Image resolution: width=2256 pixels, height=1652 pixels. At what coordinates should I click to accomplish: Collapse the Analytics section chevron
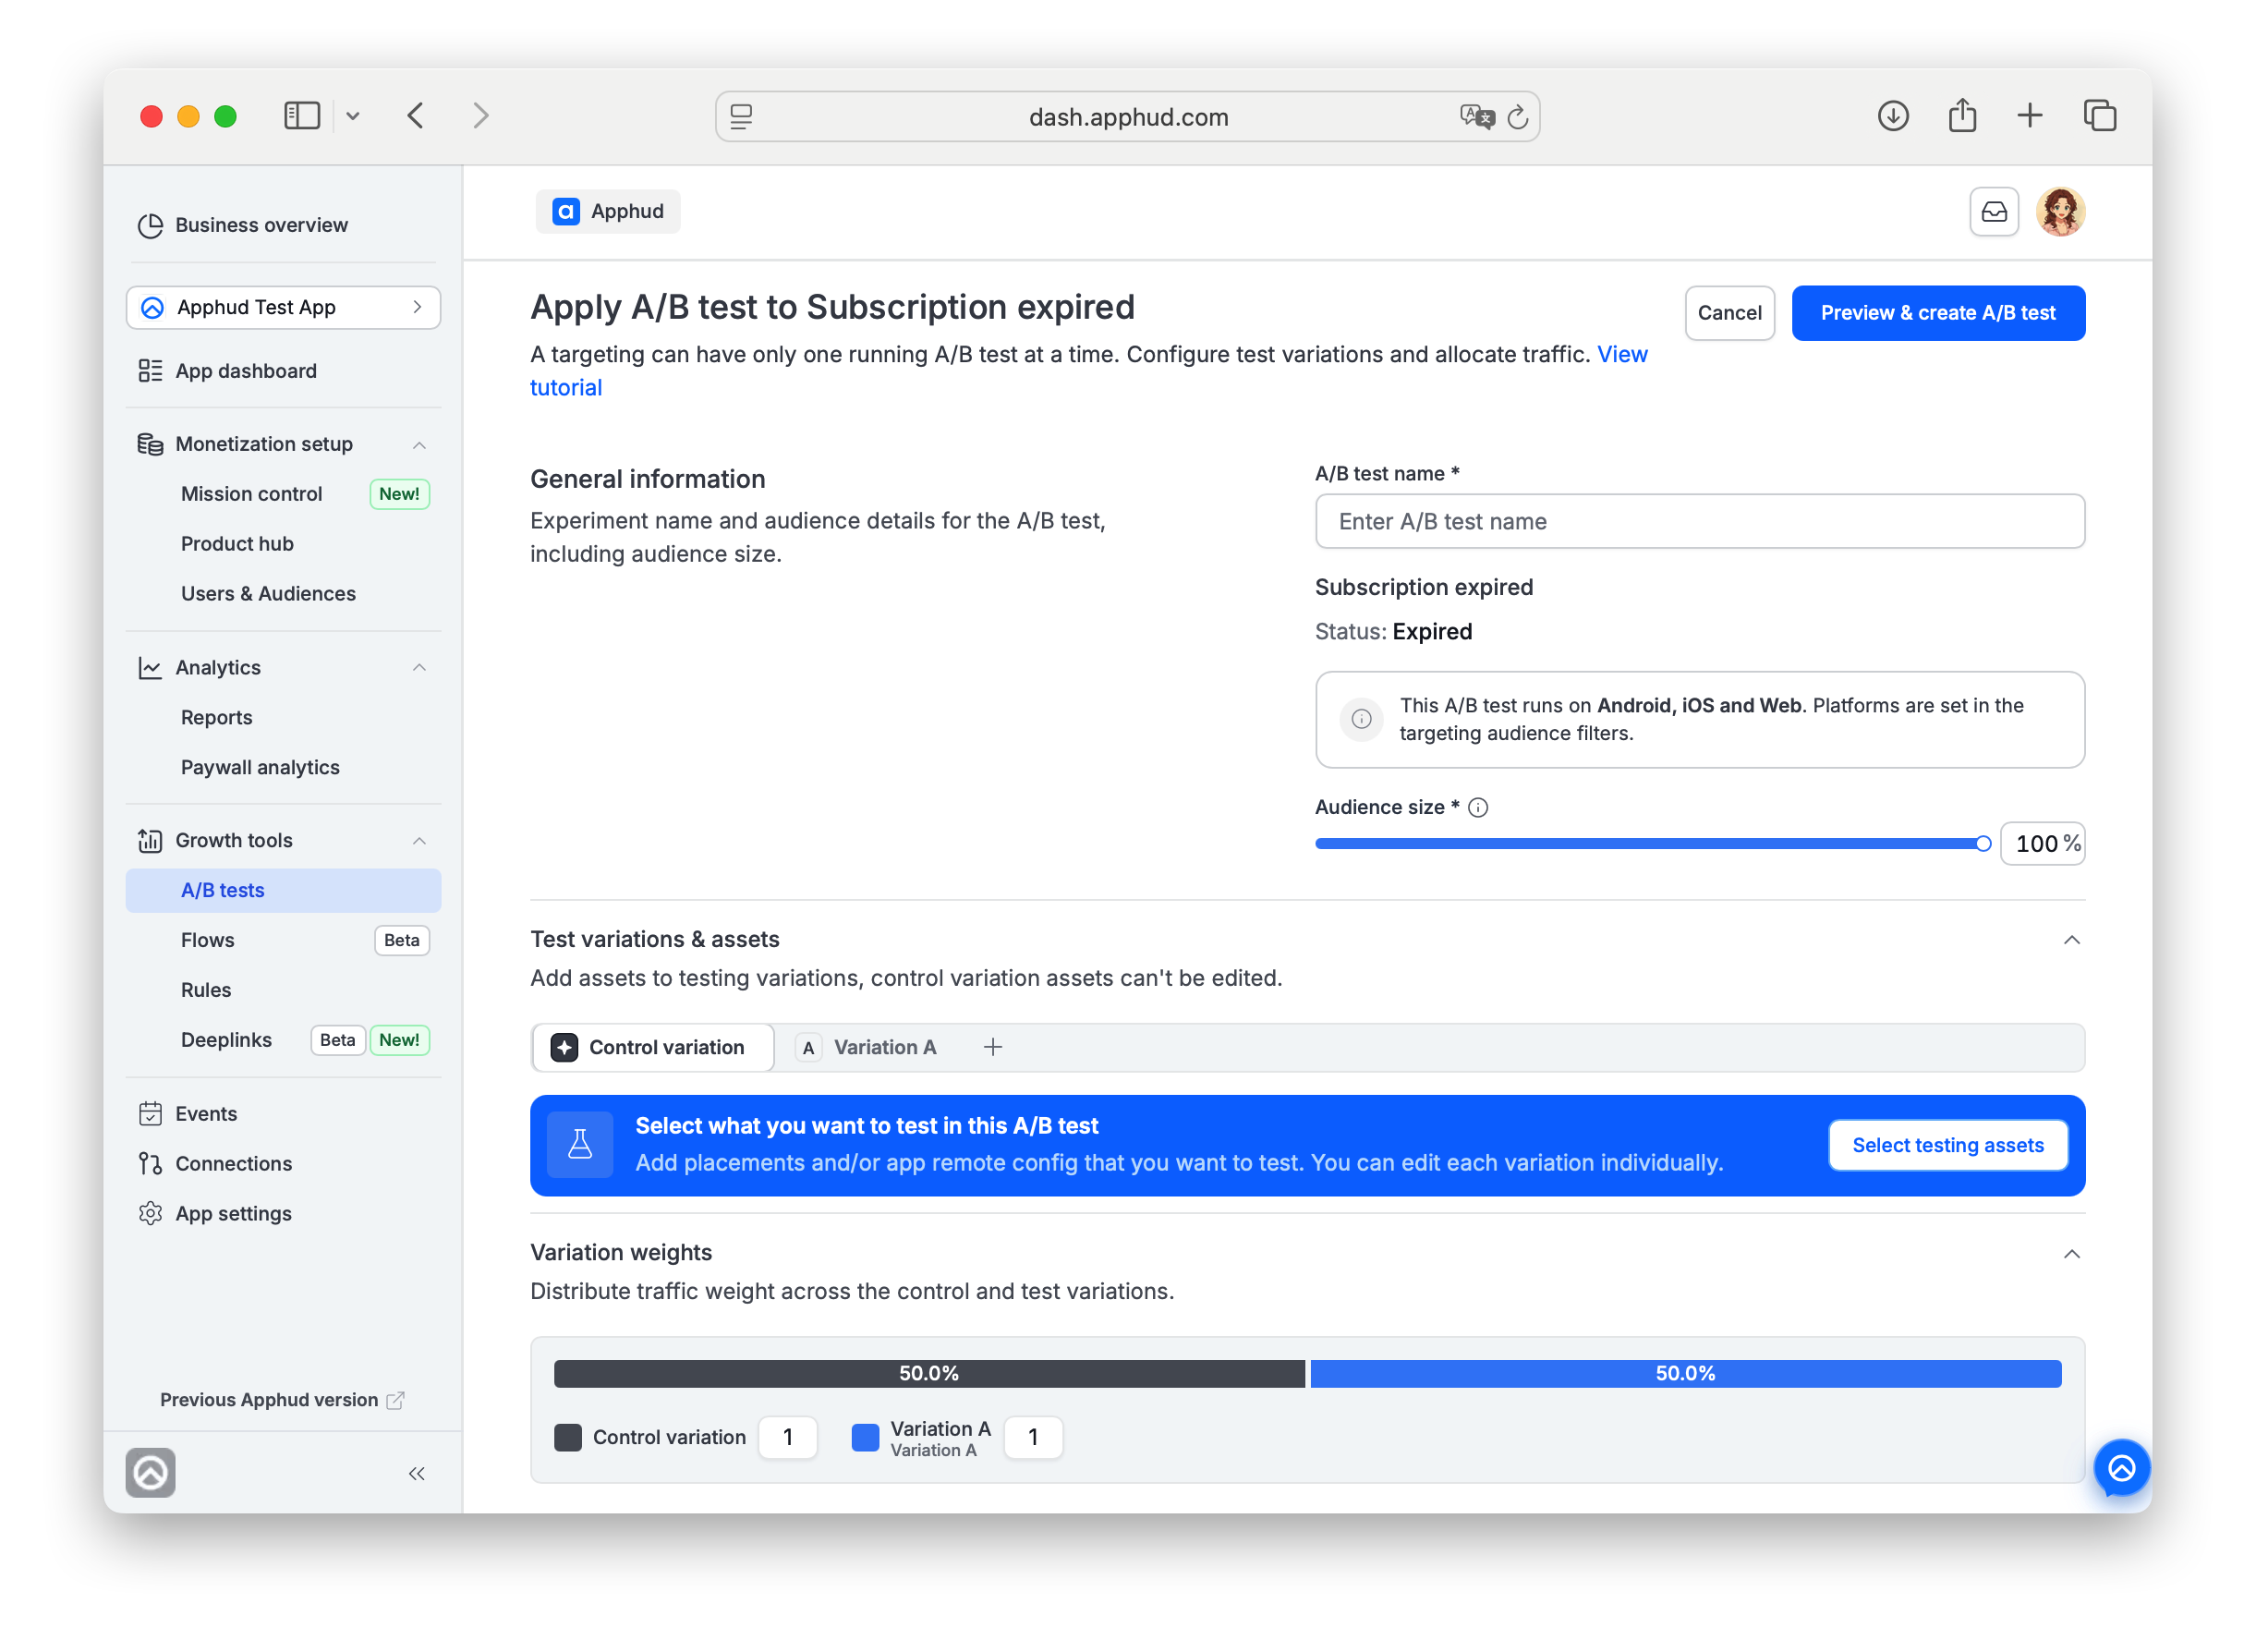[x=419, y=668]
